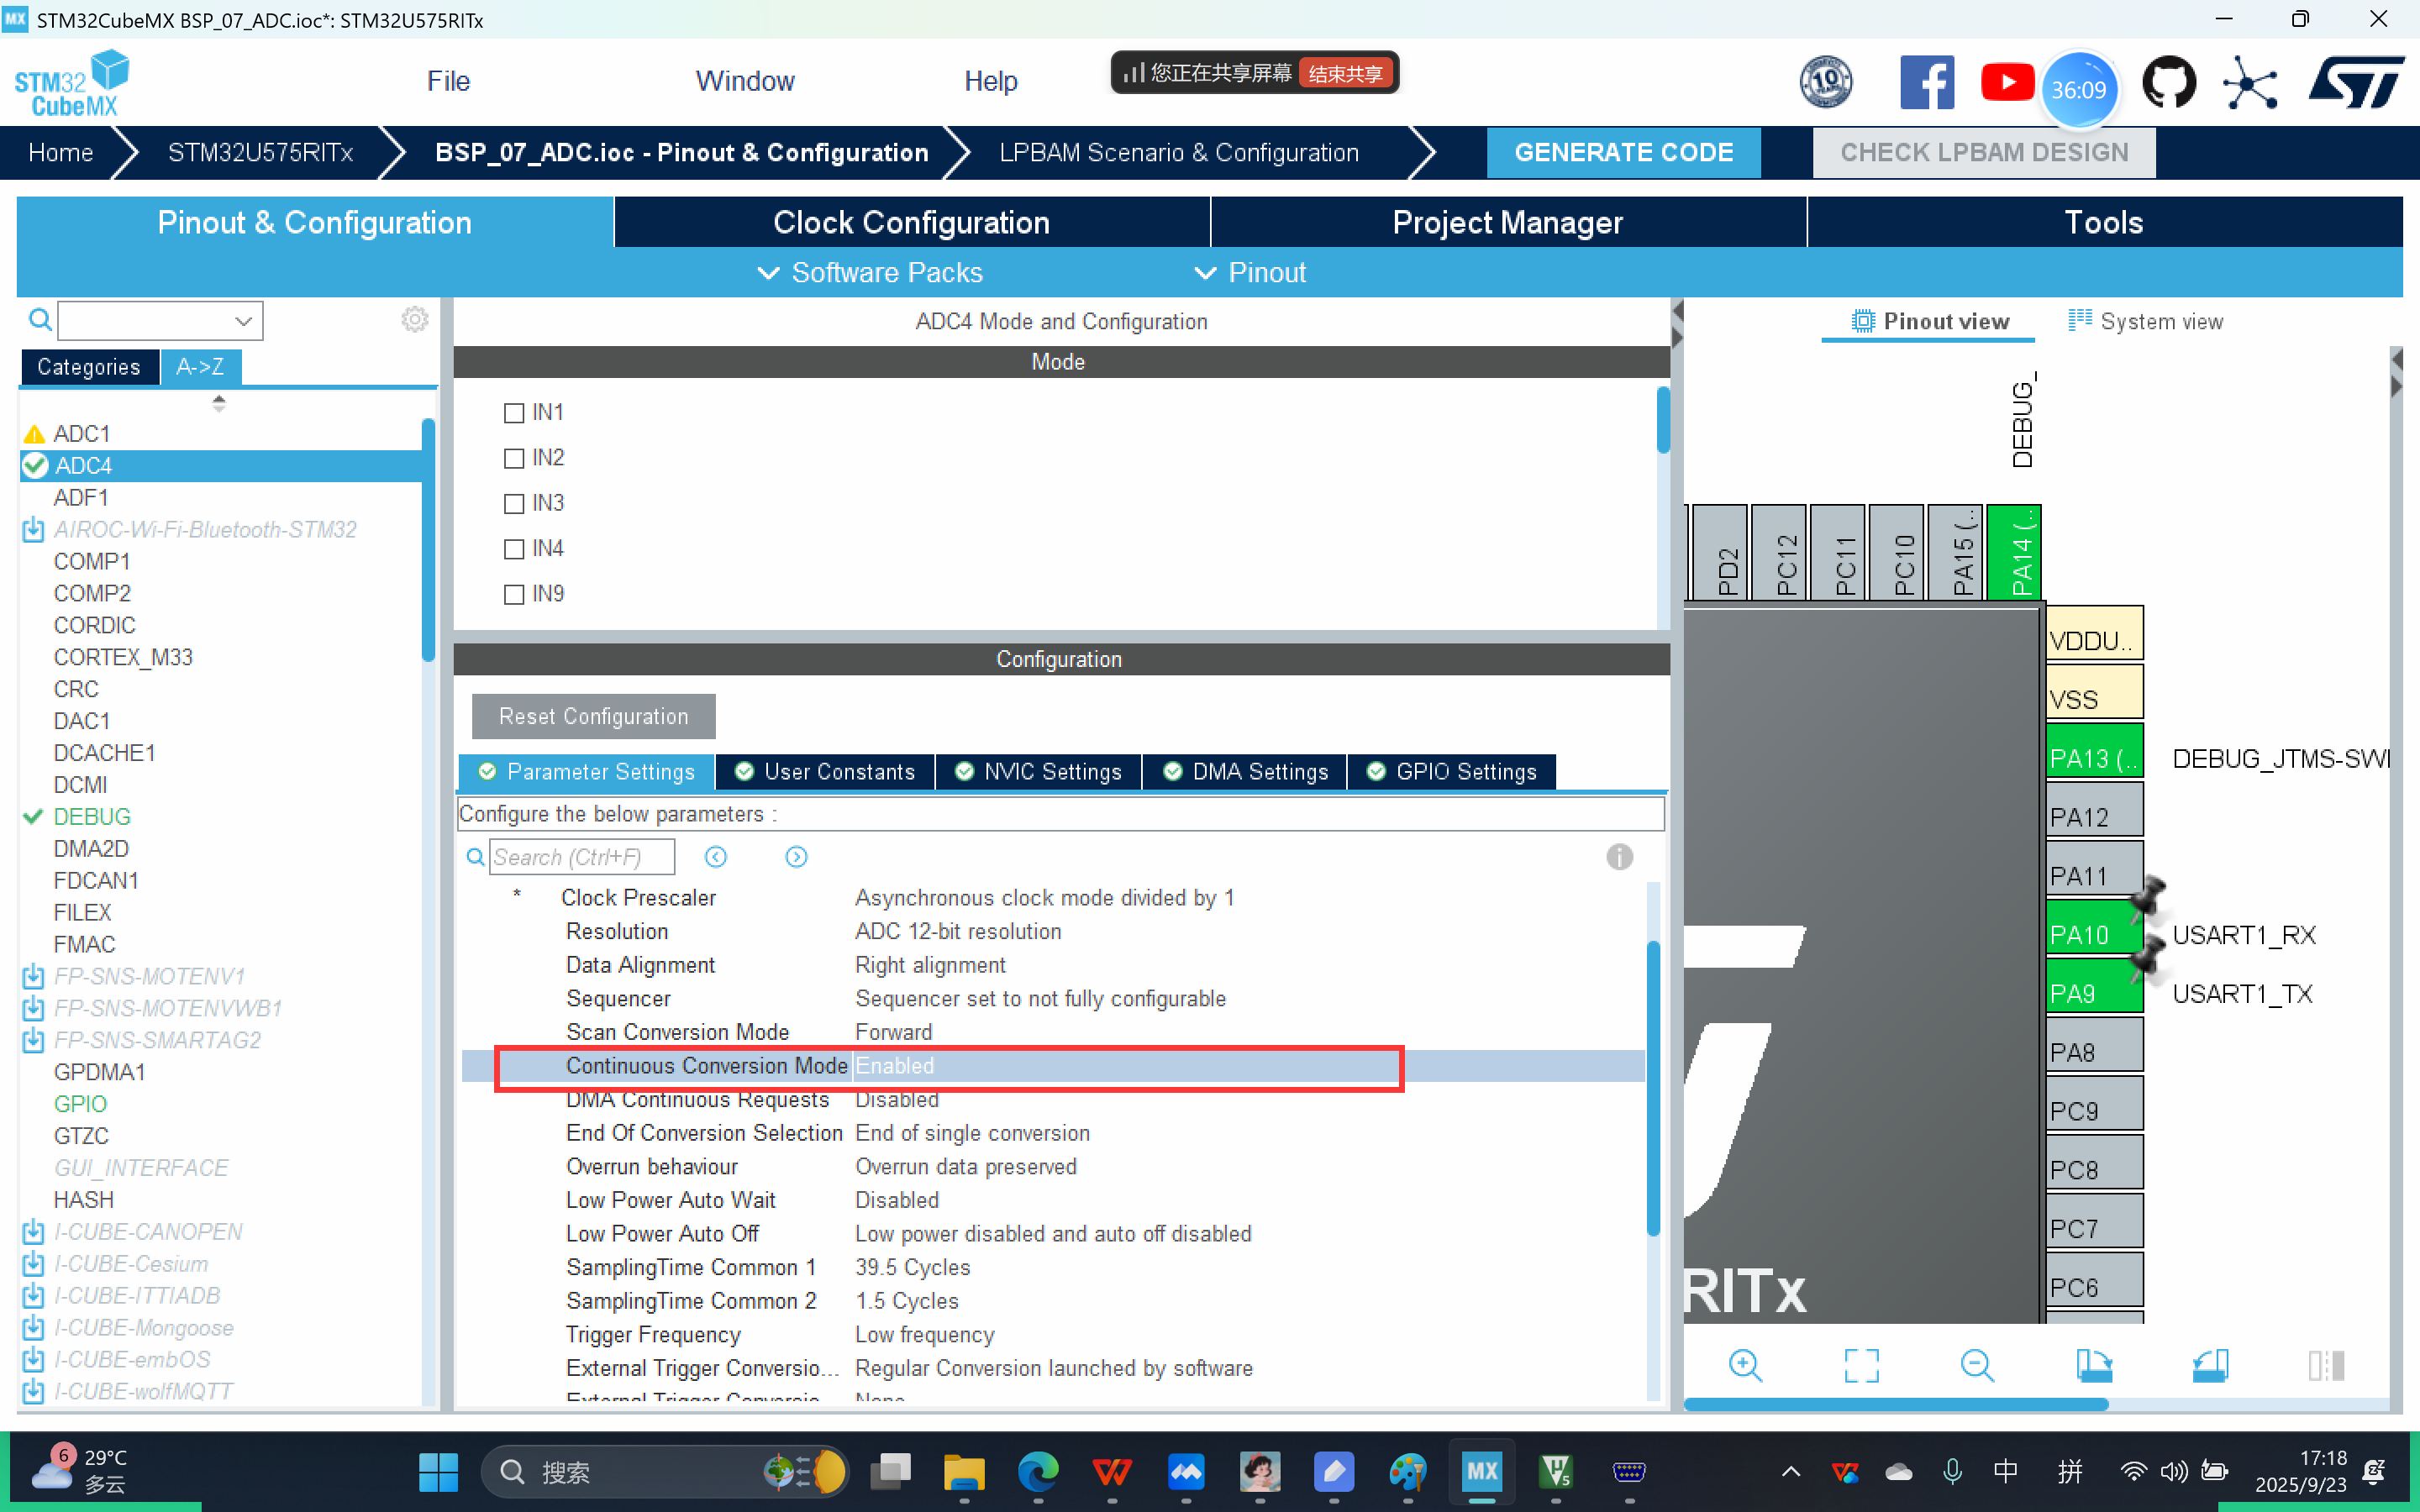Switch to the Project Manager tab
This screenshot has width=2420, height=1512.
click(1507, 222)
